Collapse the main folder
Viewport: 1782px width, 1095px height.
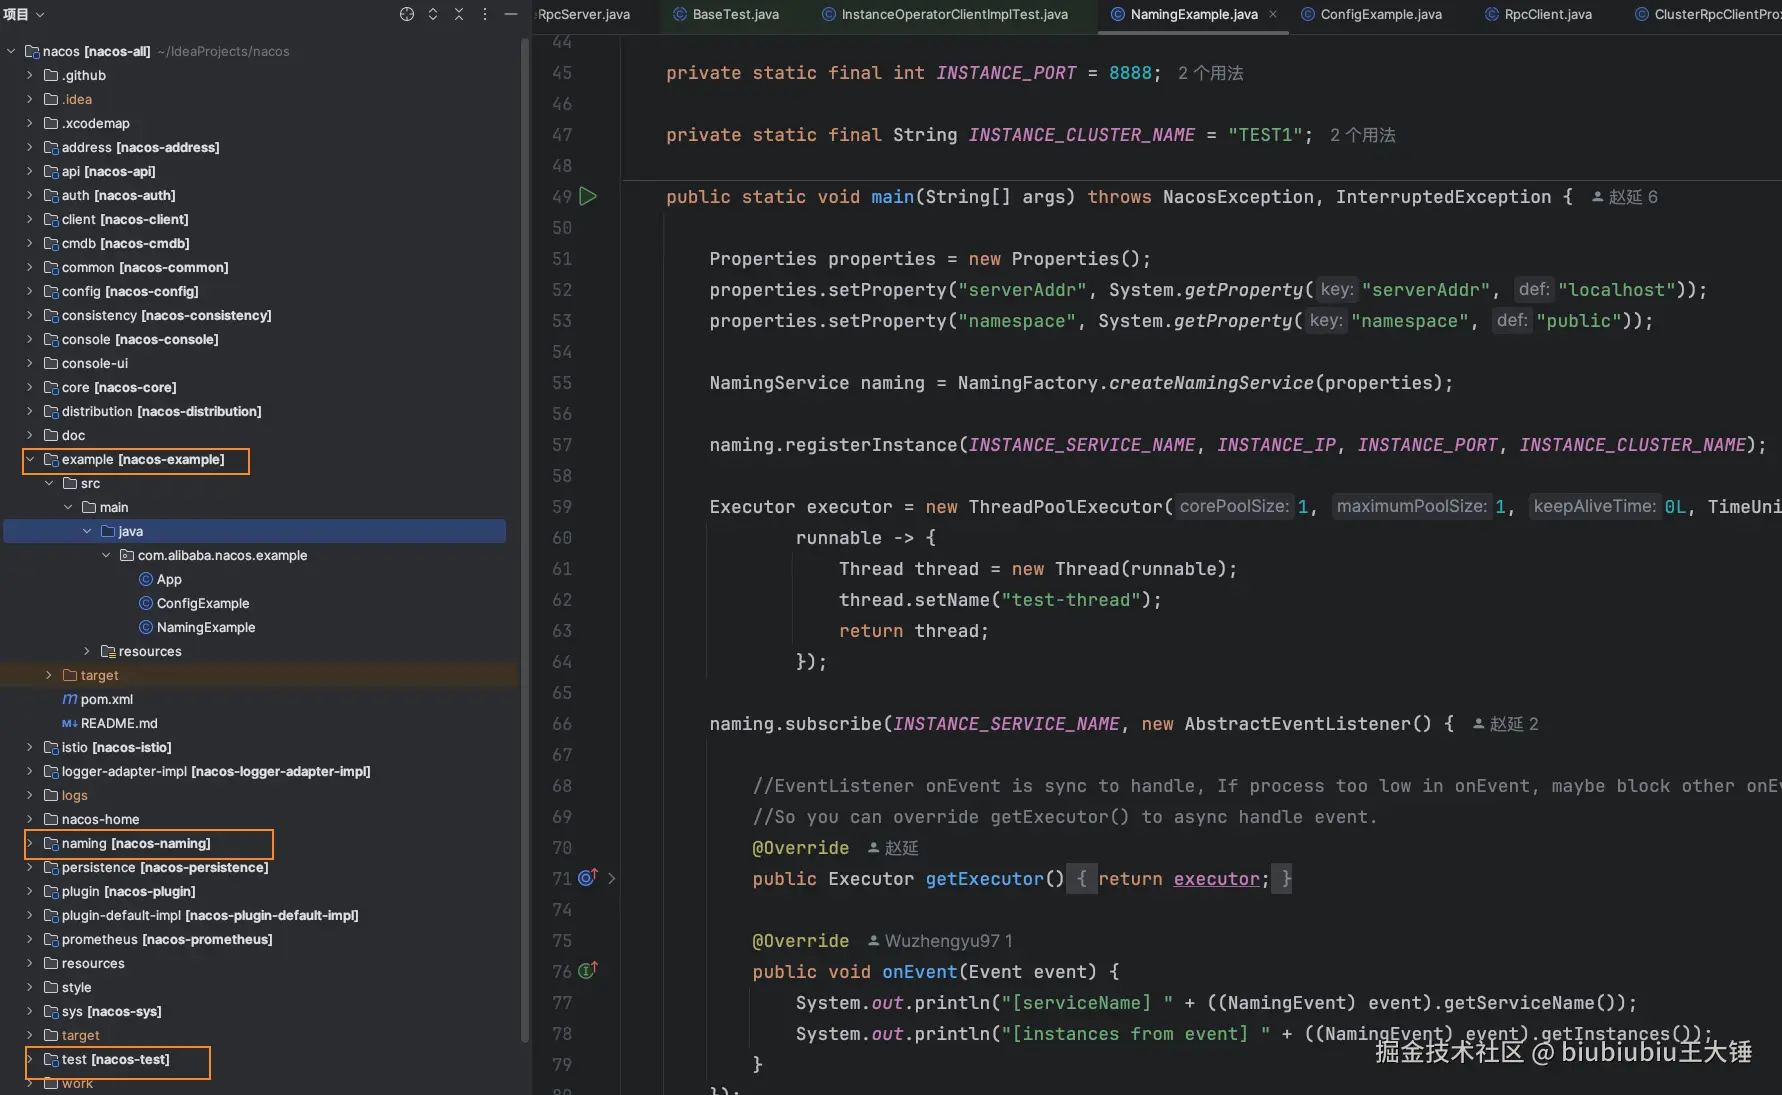click(x=68, y=507)
